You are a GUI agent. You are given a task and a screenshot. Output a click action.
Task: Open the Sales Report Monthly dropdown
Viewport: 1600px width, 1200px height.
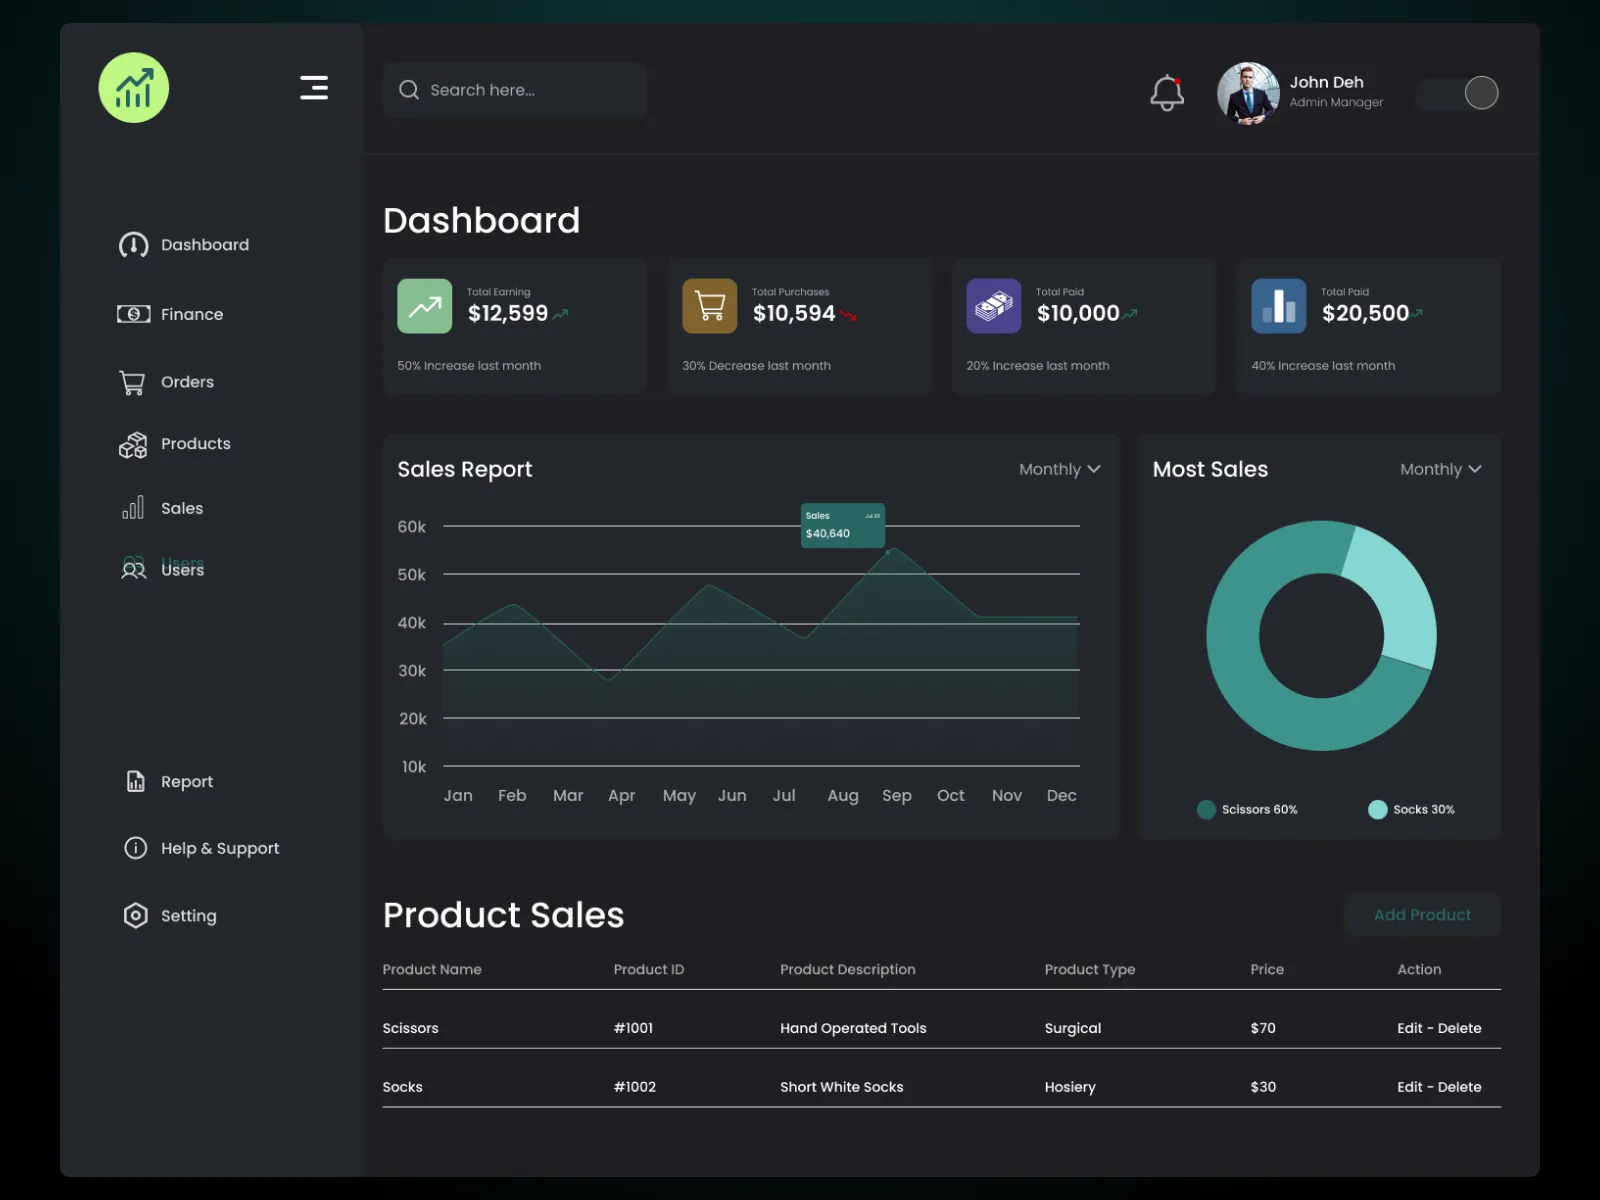pyautogui.click(x=1058, y=468)
